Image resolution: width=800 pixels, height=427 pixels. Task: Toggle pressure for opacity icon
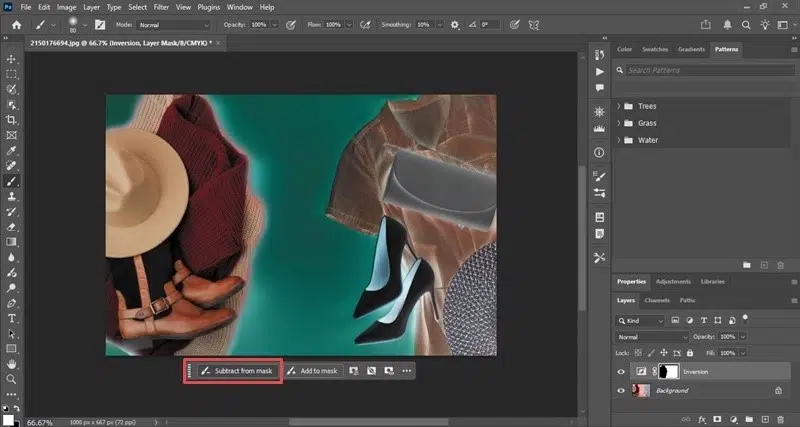(x=291, y=24)
